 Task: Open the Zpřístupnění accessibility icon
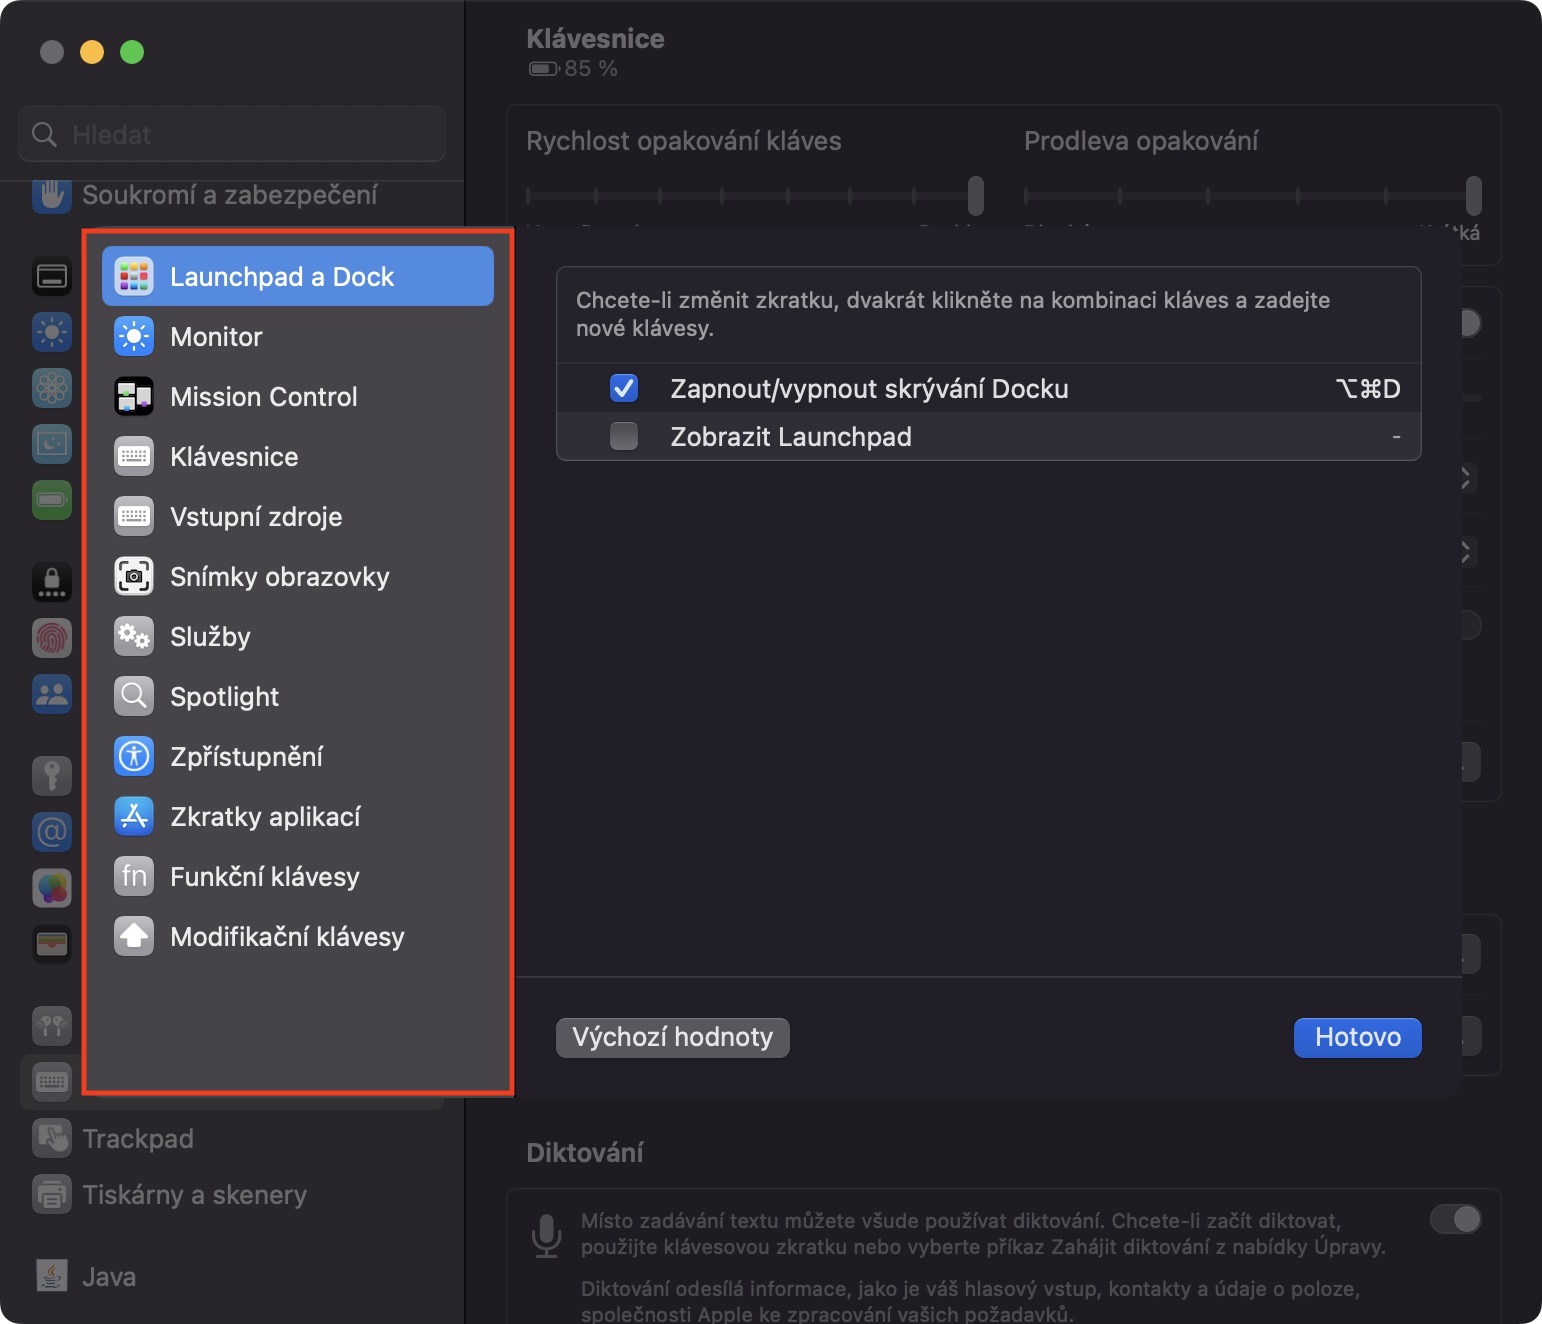point(134,757)
